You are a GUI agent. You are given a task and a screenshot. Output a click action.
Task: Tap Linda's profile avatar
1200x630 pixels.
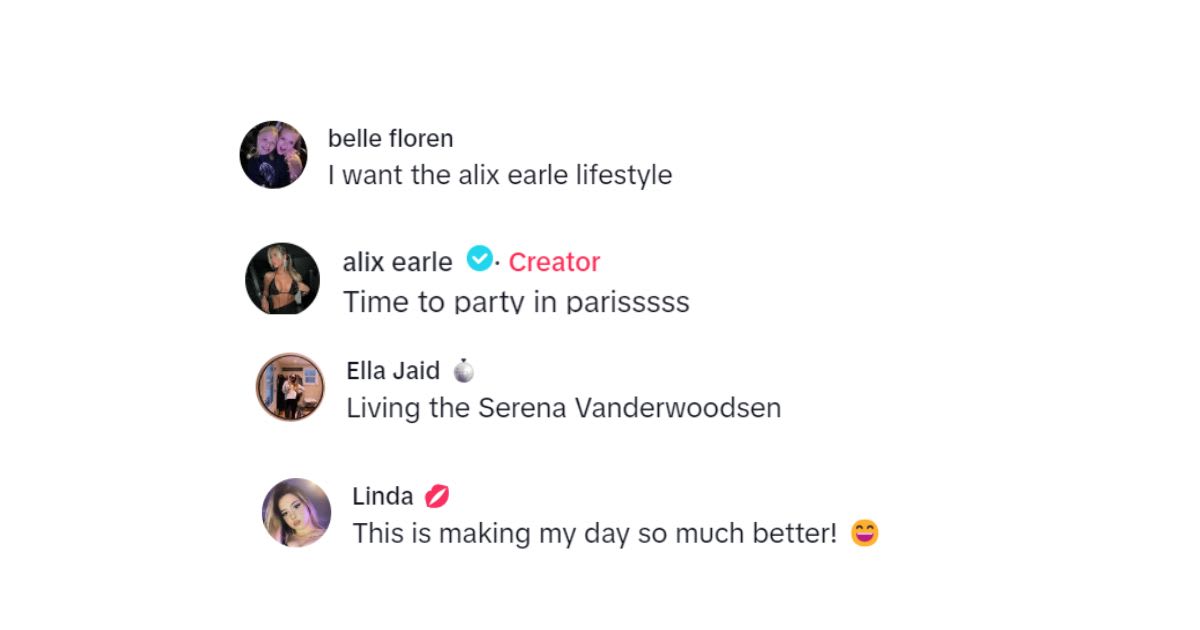296,512
